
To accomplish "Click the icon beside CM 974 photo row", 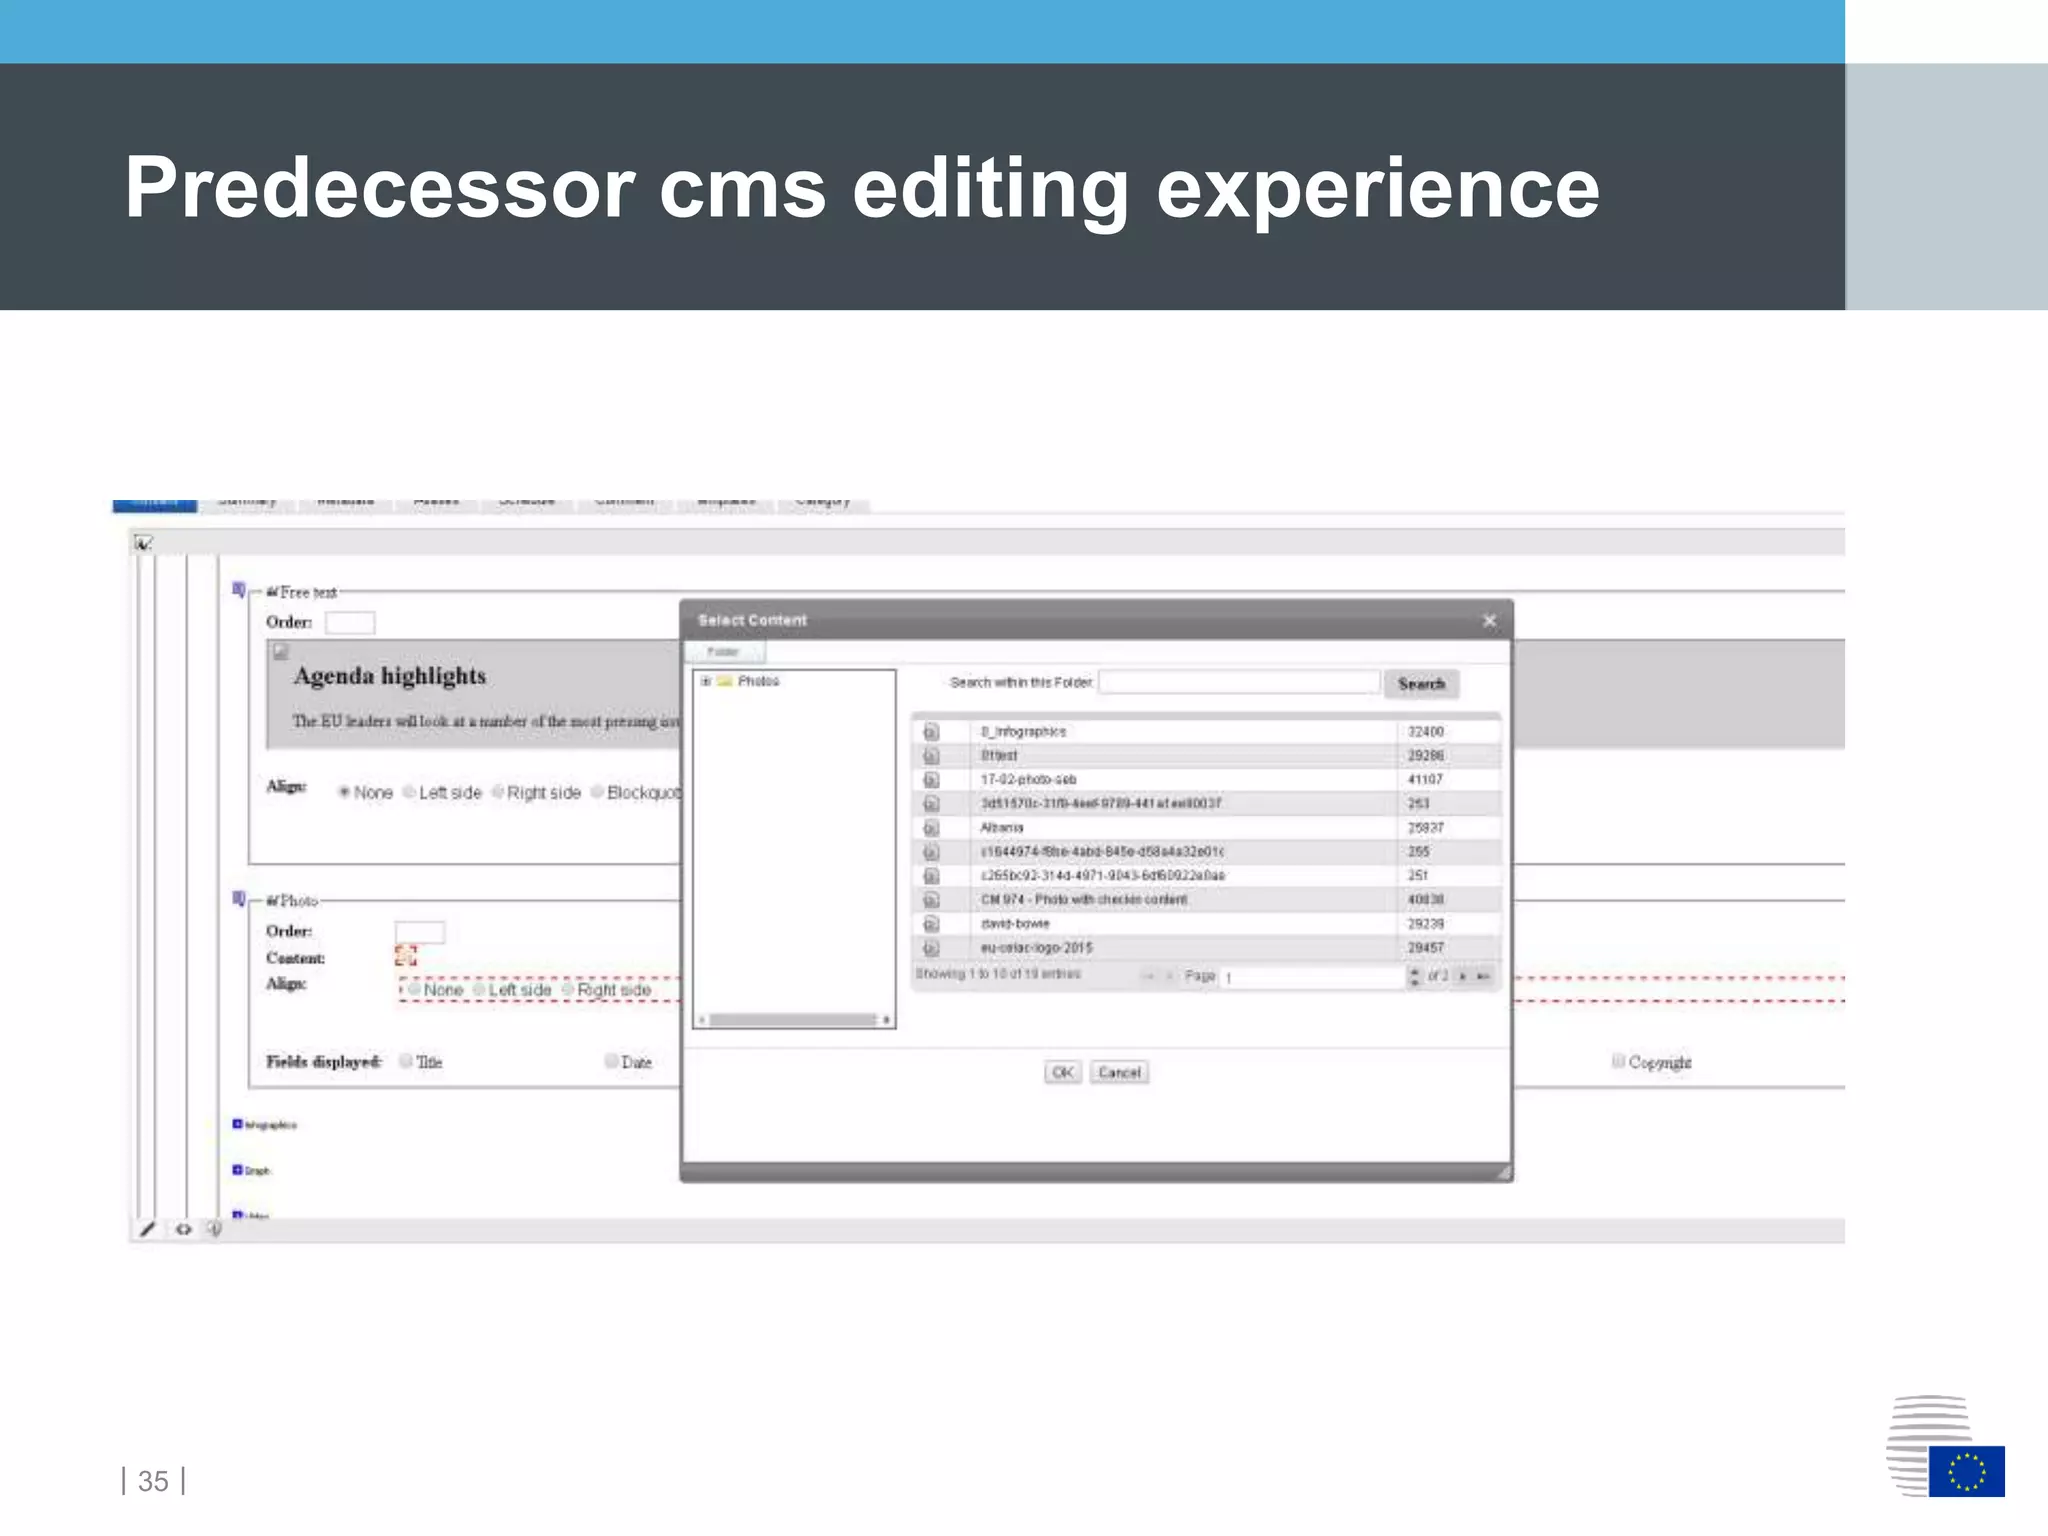I will coord(931,900).
